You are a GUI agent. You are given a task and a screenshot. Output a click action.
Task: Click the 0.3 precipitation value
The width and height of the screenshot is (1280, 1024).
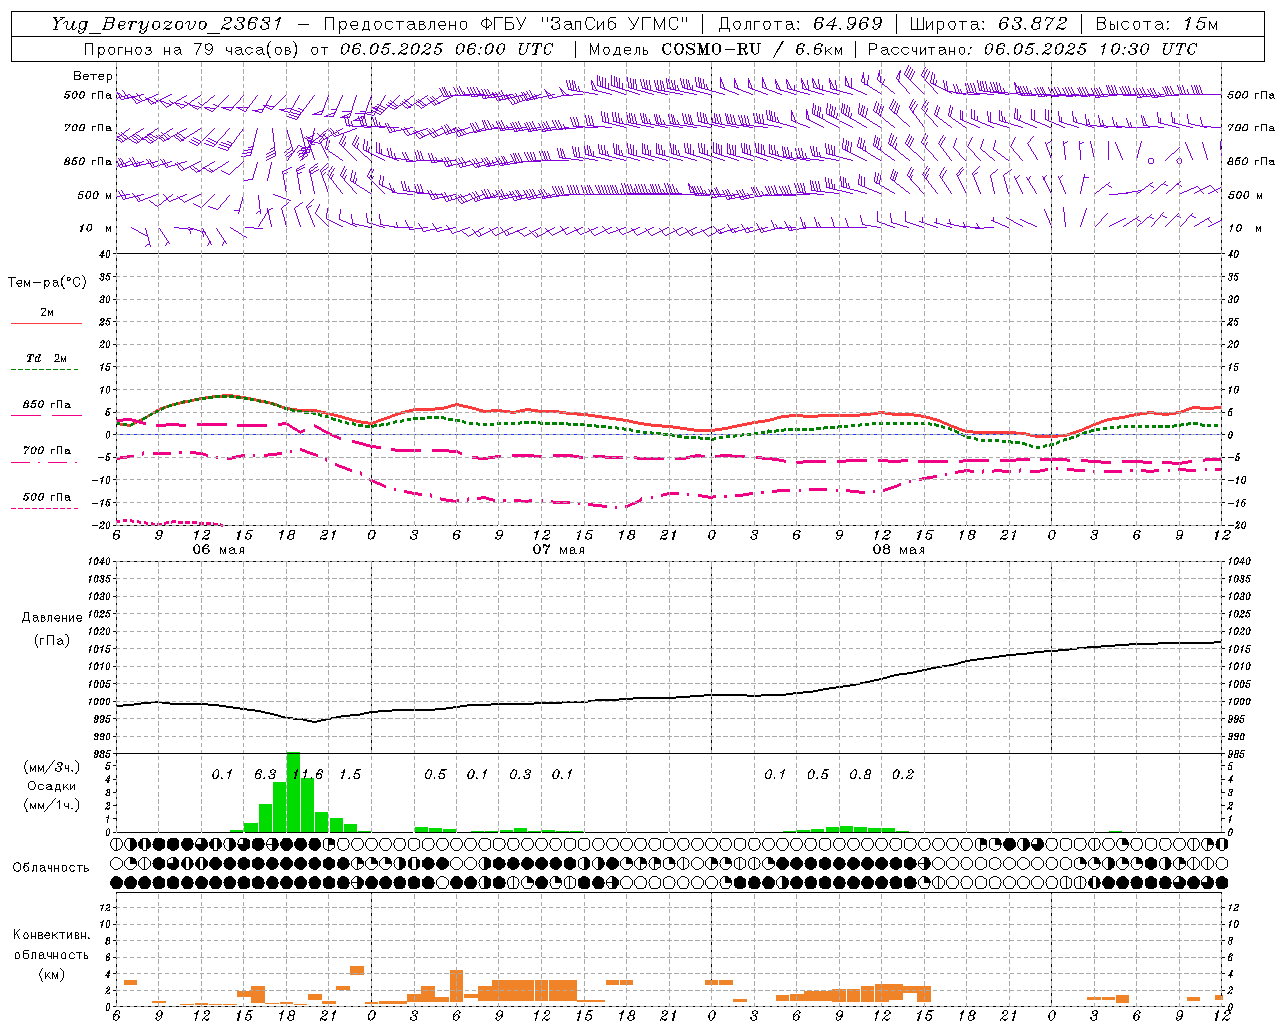[x=520, y=775]
